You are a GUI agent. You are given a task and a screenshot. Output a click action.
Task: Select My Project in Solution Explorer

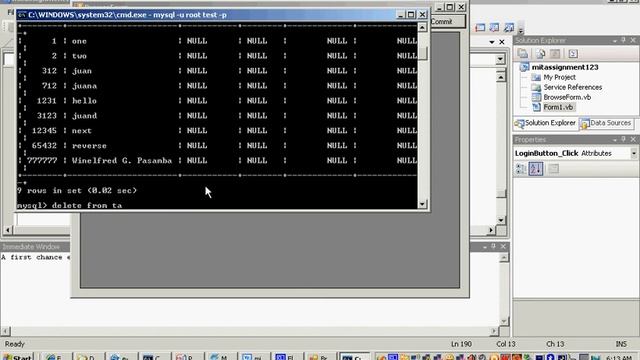(x=559, y=77)
